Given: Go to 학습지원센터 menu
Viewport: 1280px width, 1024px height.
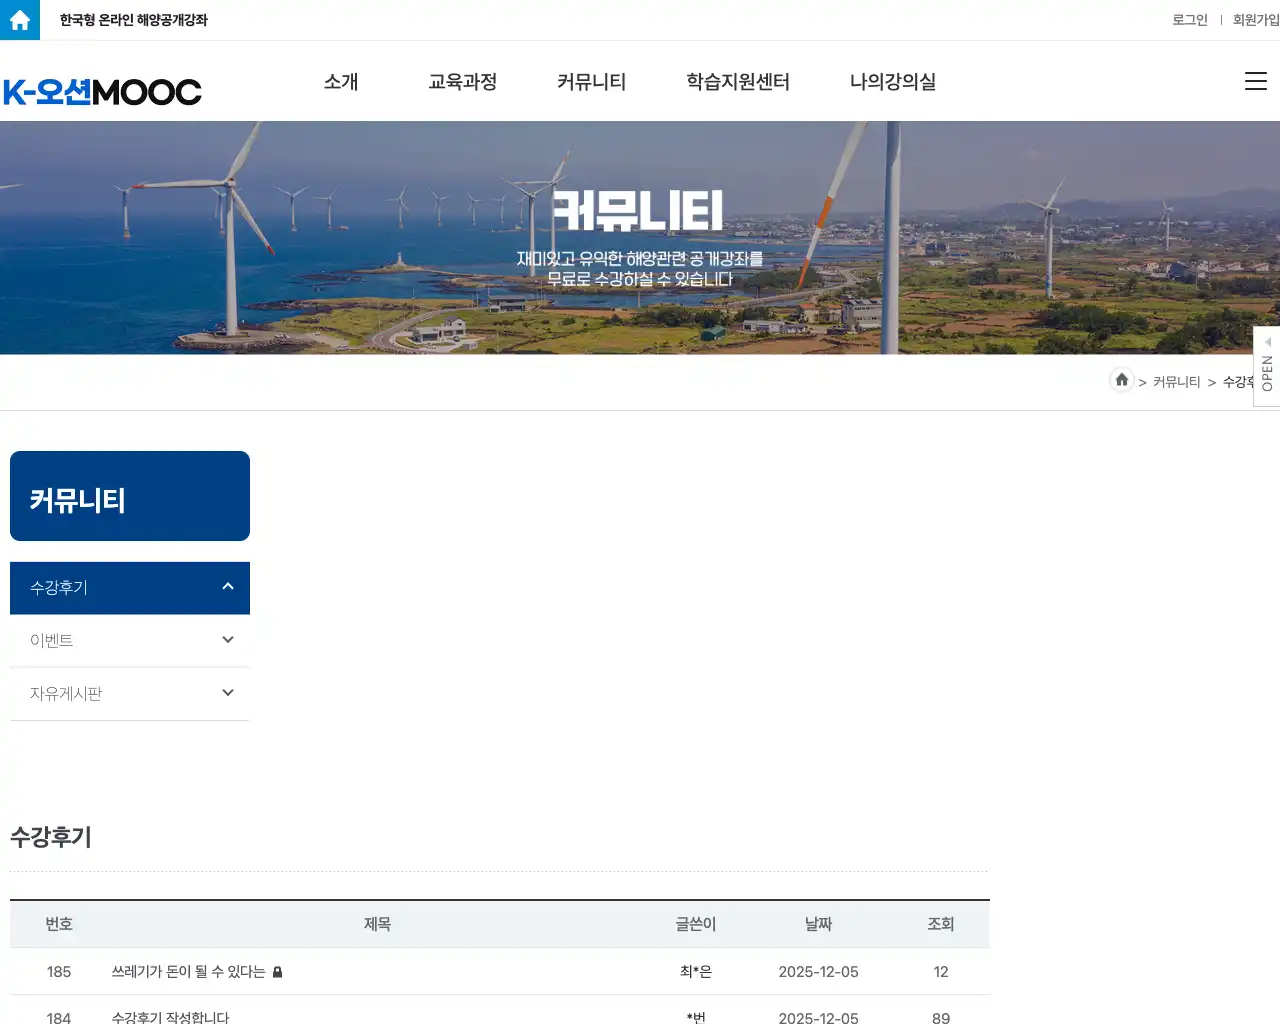Looking at the screenshot, I should [738, 82].
